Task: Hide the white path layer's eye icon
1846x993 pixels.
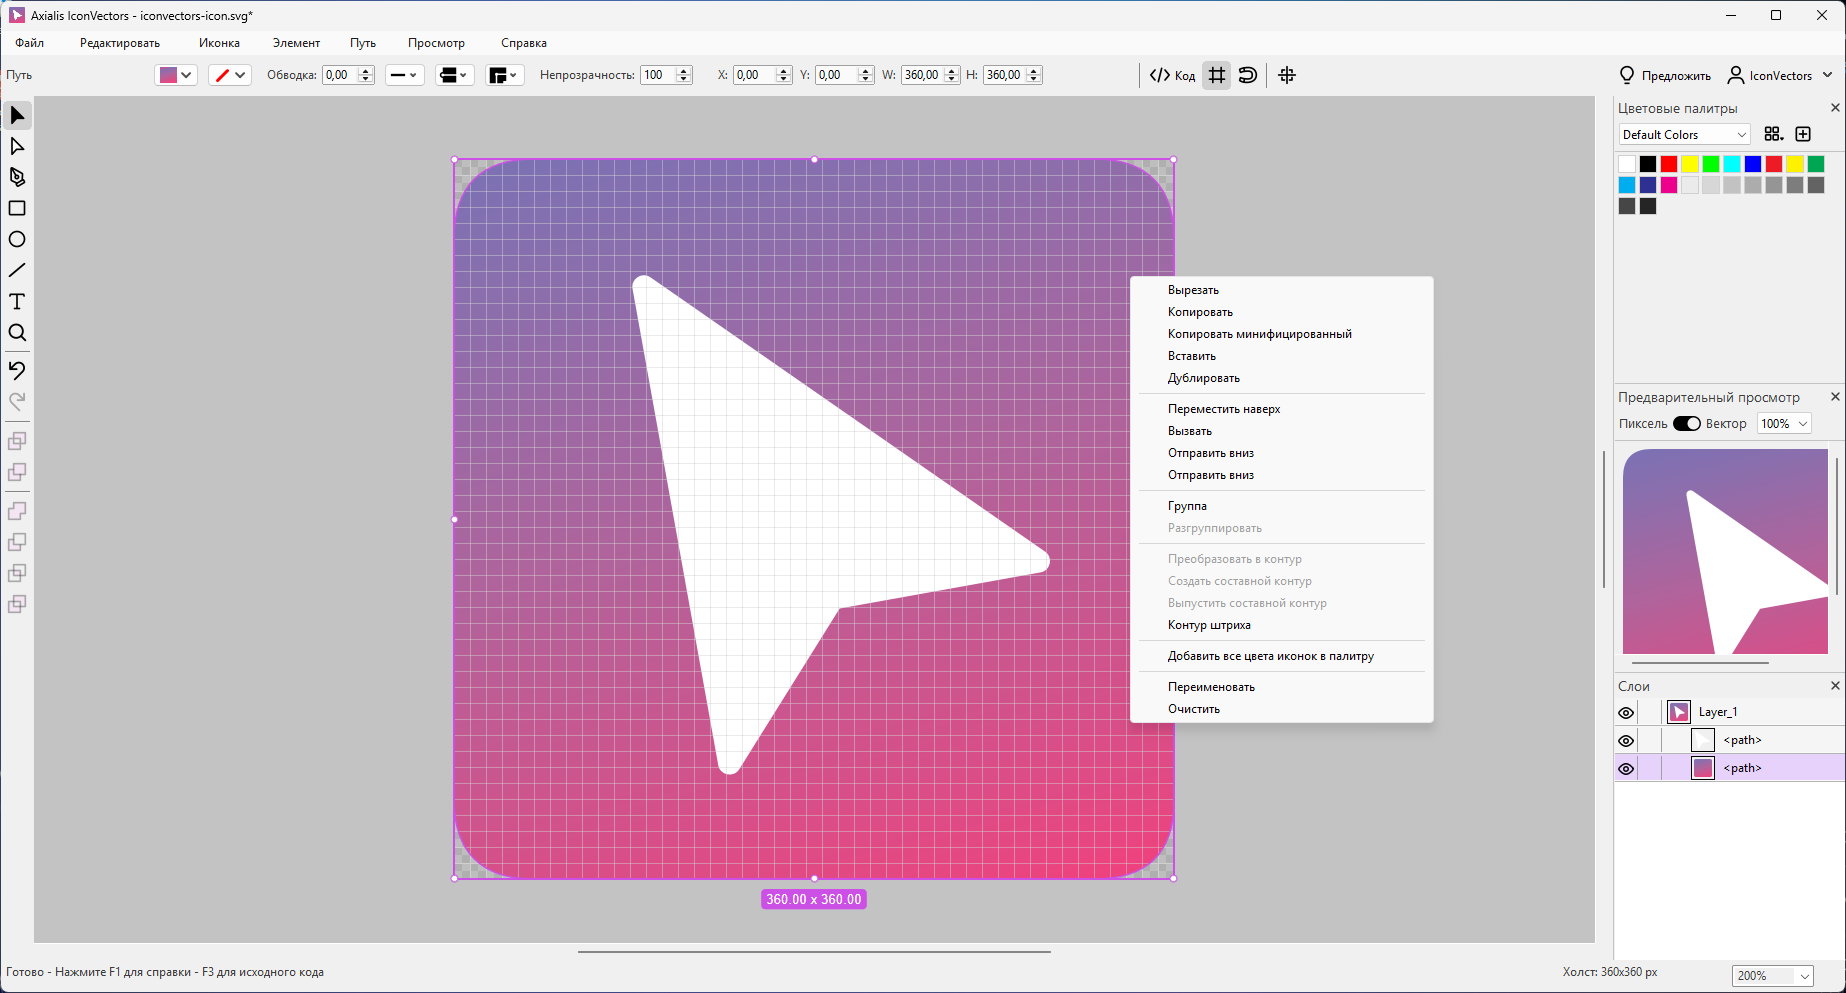Action: 1626,741
